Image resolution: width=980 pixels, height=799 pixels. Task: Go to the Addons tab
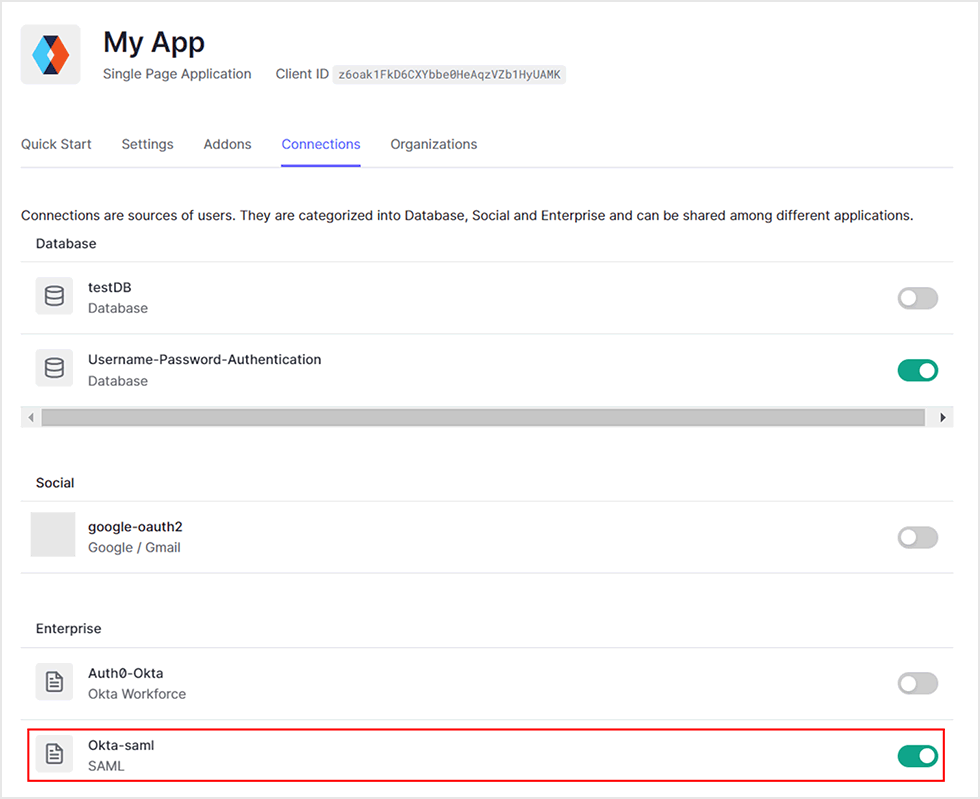pyautogui.click(x=228, y=144)
